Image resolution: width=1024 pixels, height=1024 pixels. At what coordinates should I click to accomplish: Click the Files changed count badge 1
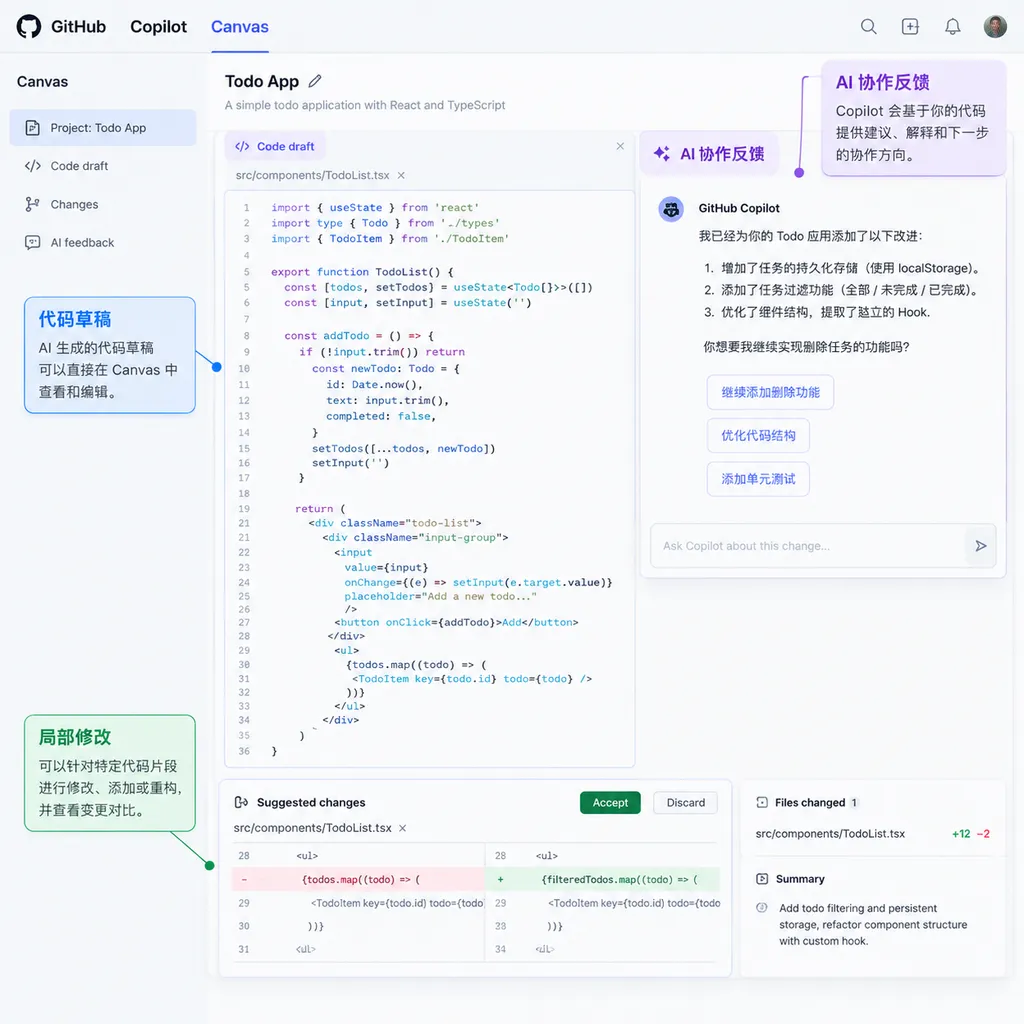tap(854, 803)
